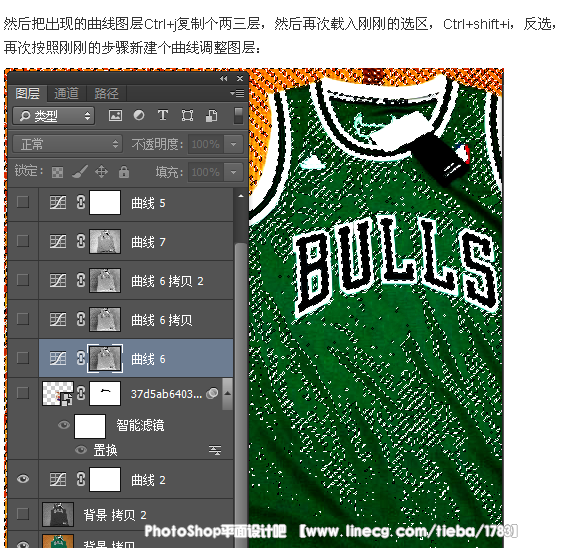Close the layers panel
This screenshot has height=548, width=568.
pos(240,78)
